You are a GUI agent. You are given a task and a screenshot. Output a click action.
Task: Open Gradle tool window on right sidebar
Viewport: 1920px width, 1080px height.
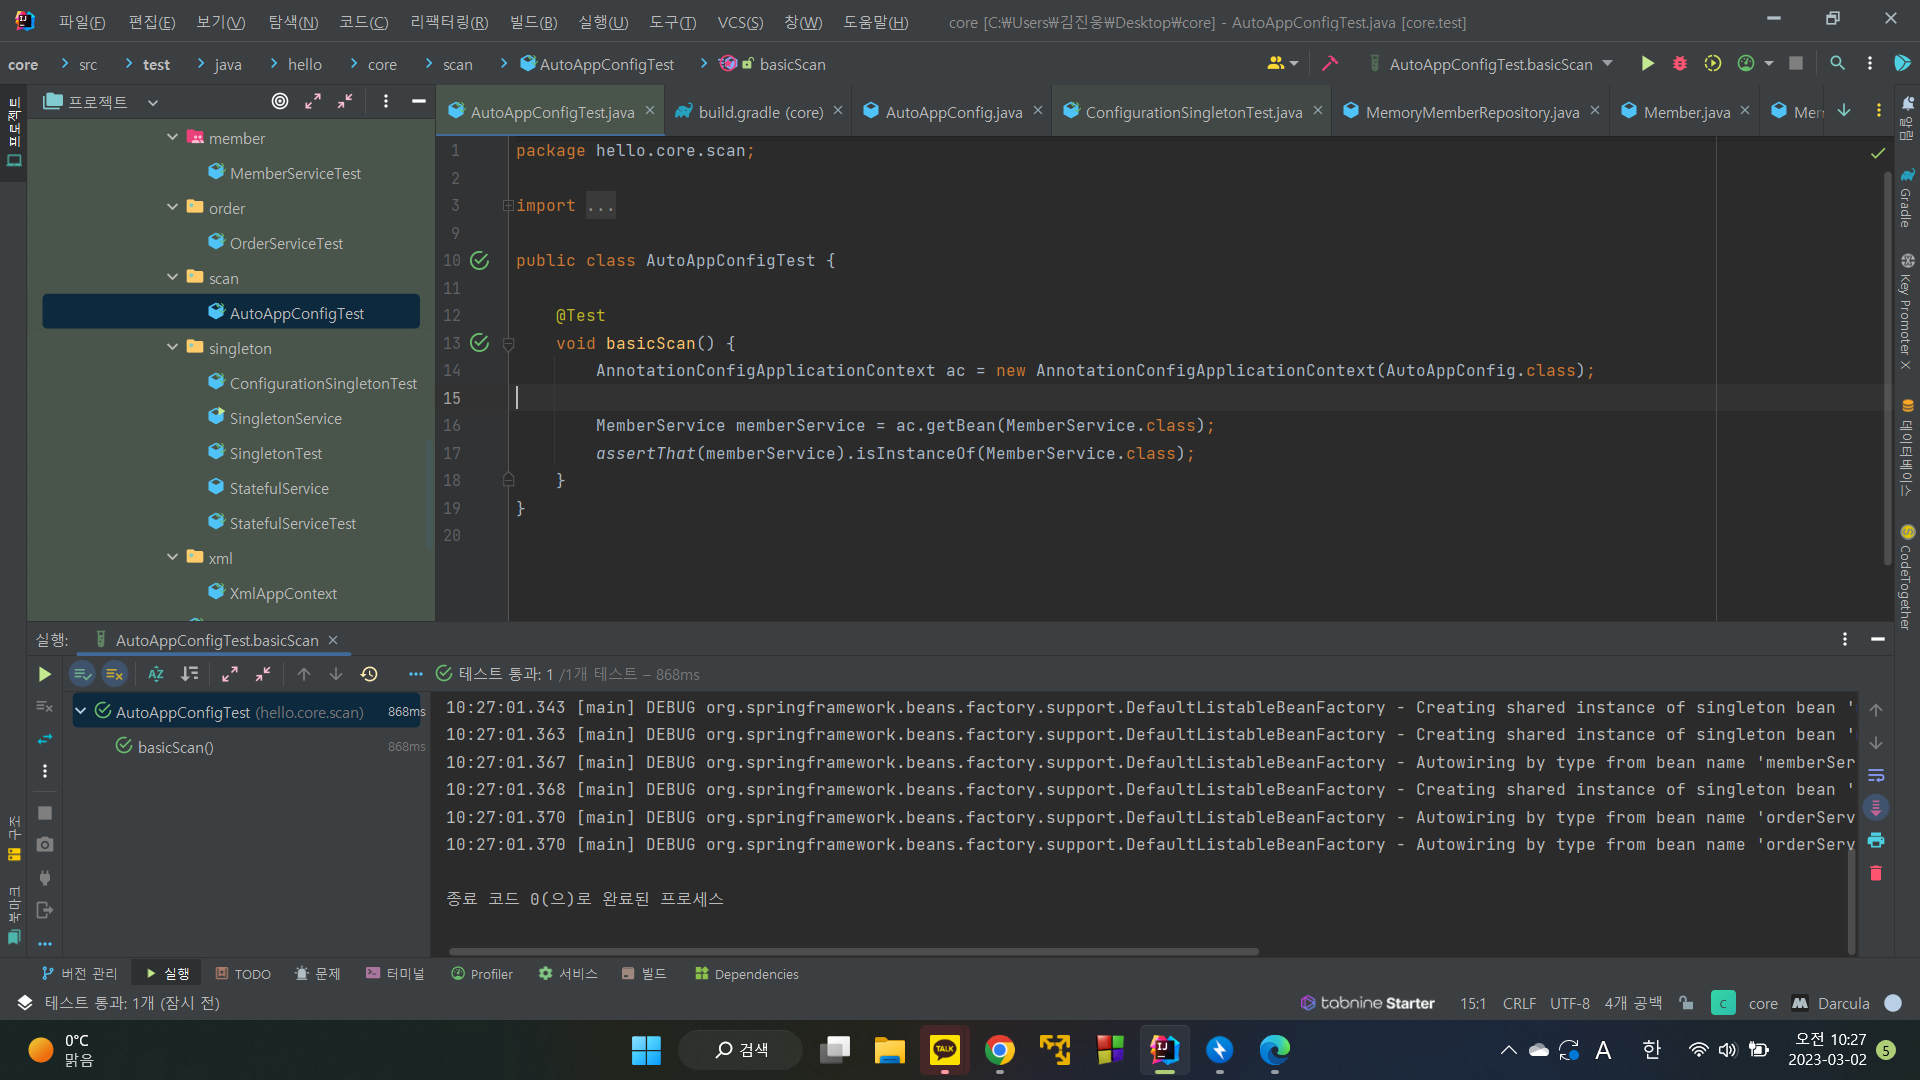(1907, 199)
